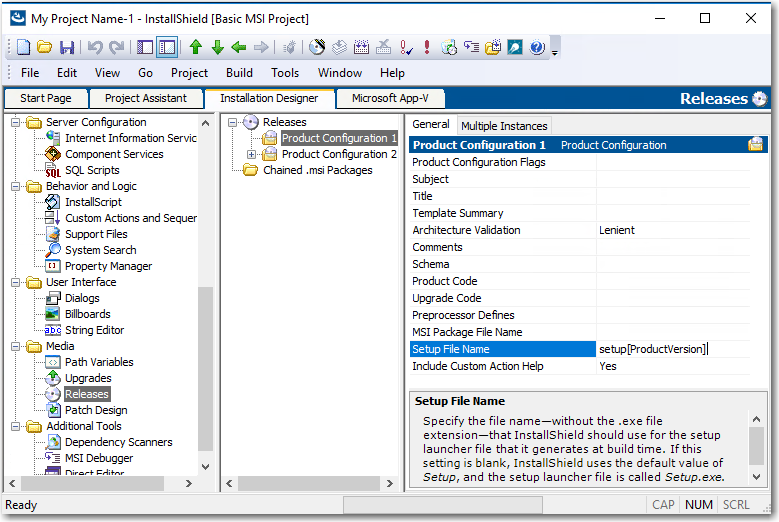Click the New project icon

[24, 47]
